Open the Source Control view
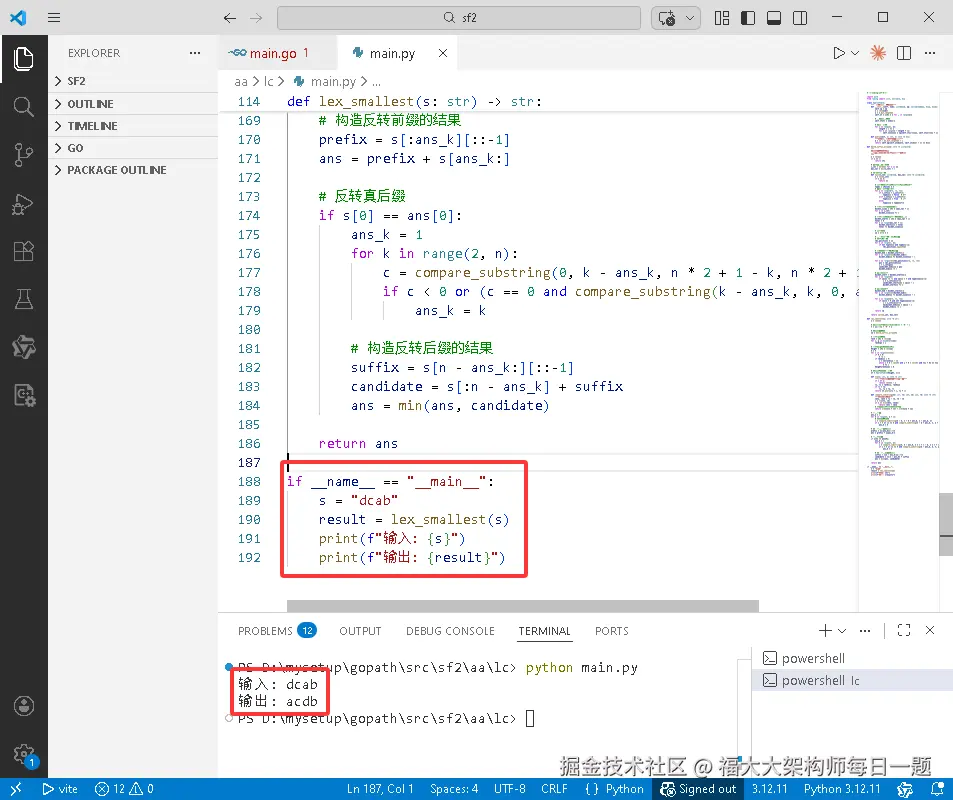953x800 pixels. tap(23, 154)
